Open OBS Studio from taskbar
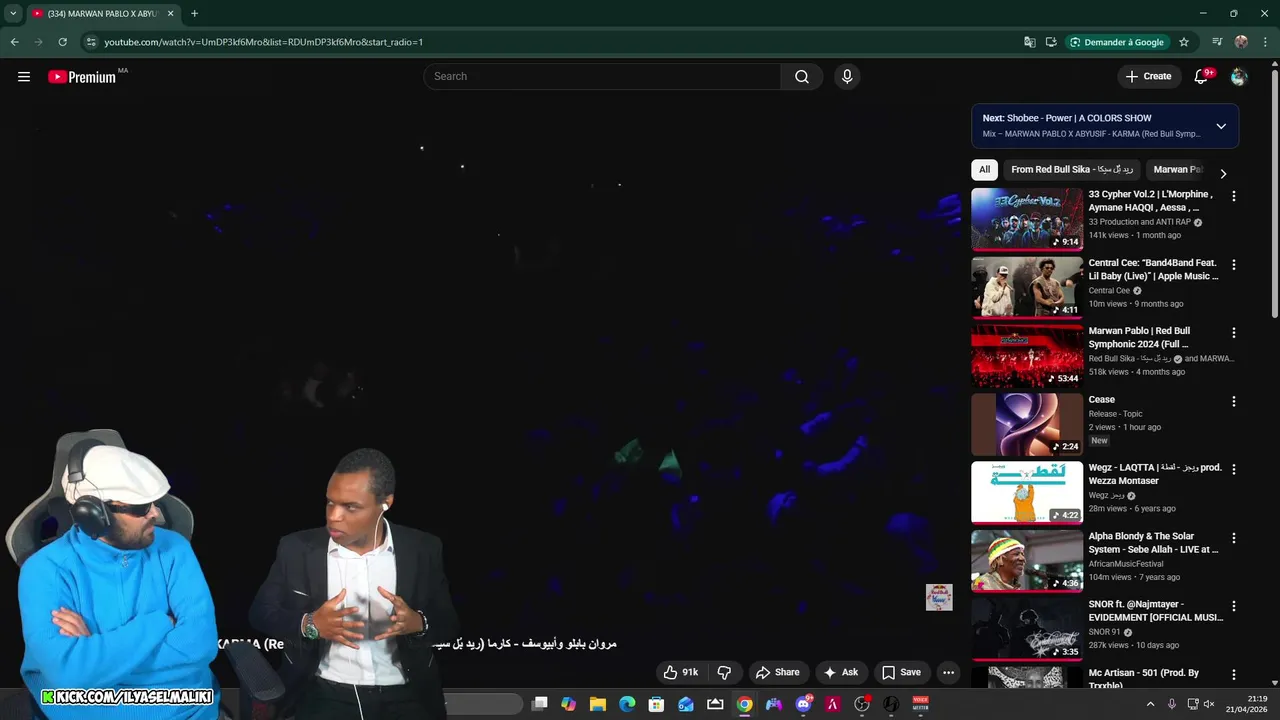The width and height of the screenshot is (1280, 720). [862, 704]
